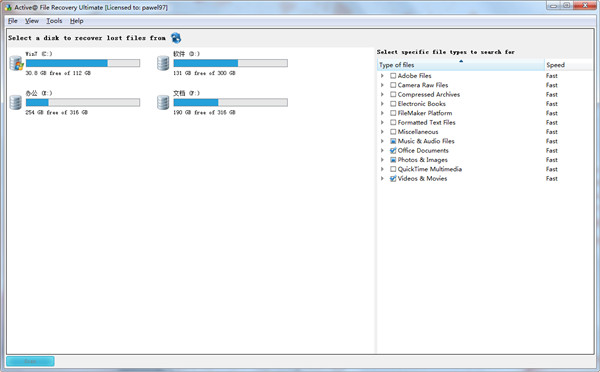This screenshot has width=600, height=372.
Task: Click the Fast speed value for Office Documents
Action: click(552, 150)
